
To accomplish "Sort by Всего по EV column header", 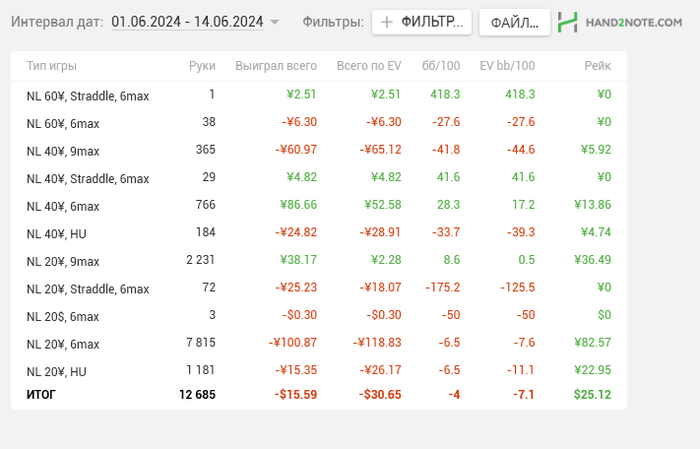I will click(x=369, y=66).
